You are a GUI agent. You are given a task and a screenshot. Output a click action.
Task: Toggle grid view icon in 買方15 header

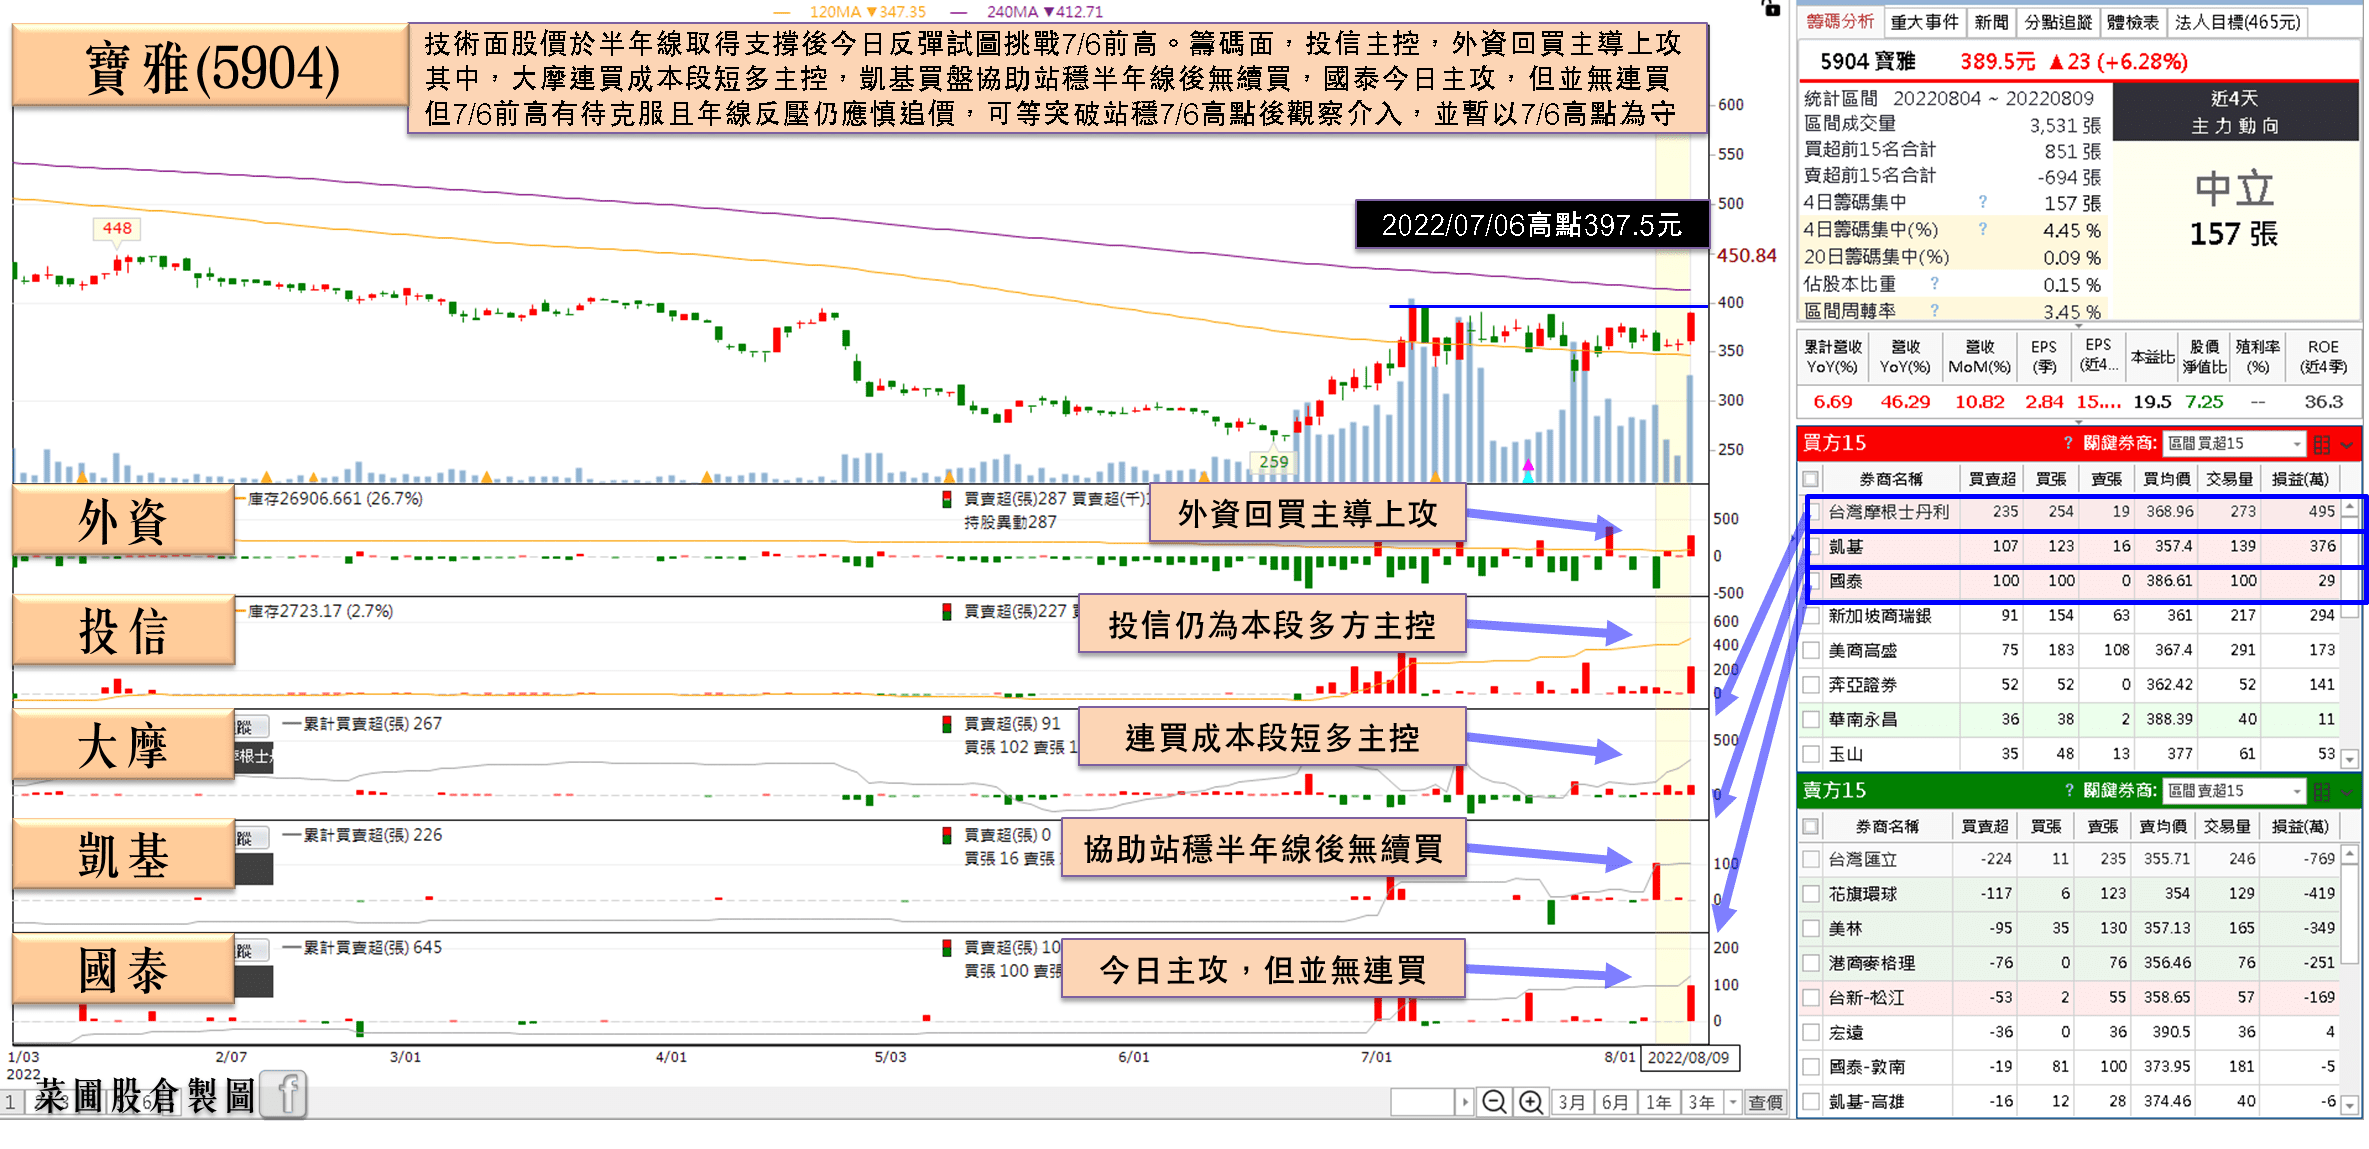point(2322,444)
